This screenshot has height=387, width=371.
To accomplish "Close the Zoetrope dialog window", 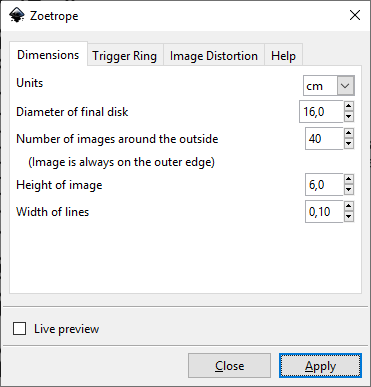I will pyautogui.click(x=355, y=15).
